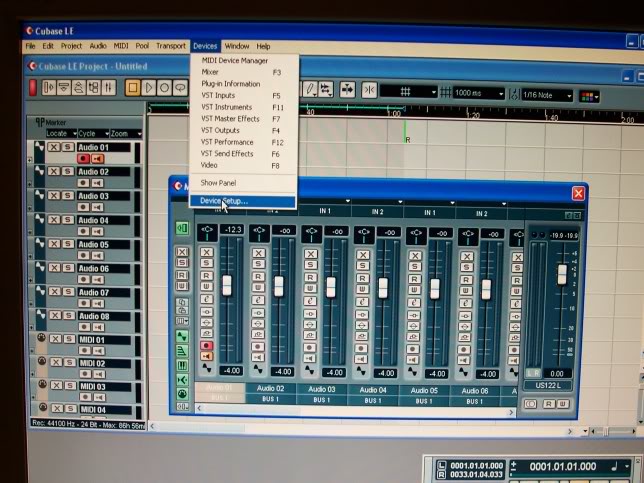Open the File menu

coord(30,46)
